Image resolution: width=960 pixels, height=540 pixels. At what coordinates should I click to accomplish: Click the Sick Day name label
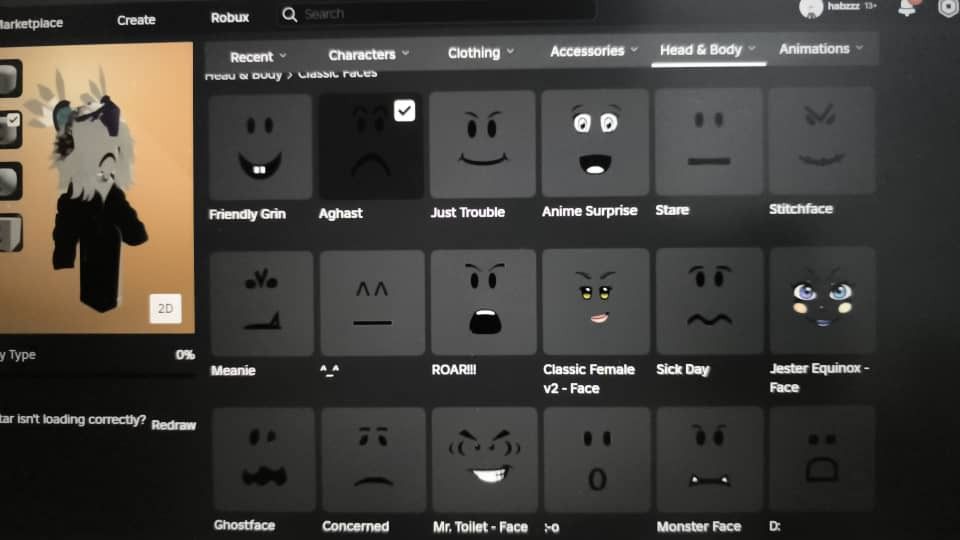pyautogui.click(x=683, y=369)
